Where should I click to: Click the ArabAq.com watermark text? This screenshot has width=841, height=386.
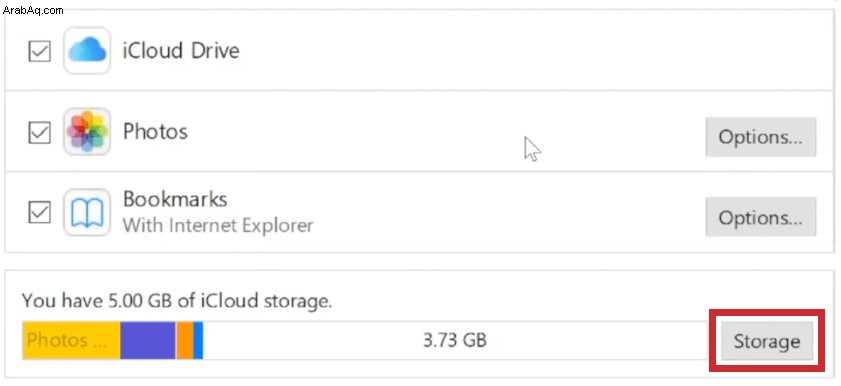coord(33,10)
